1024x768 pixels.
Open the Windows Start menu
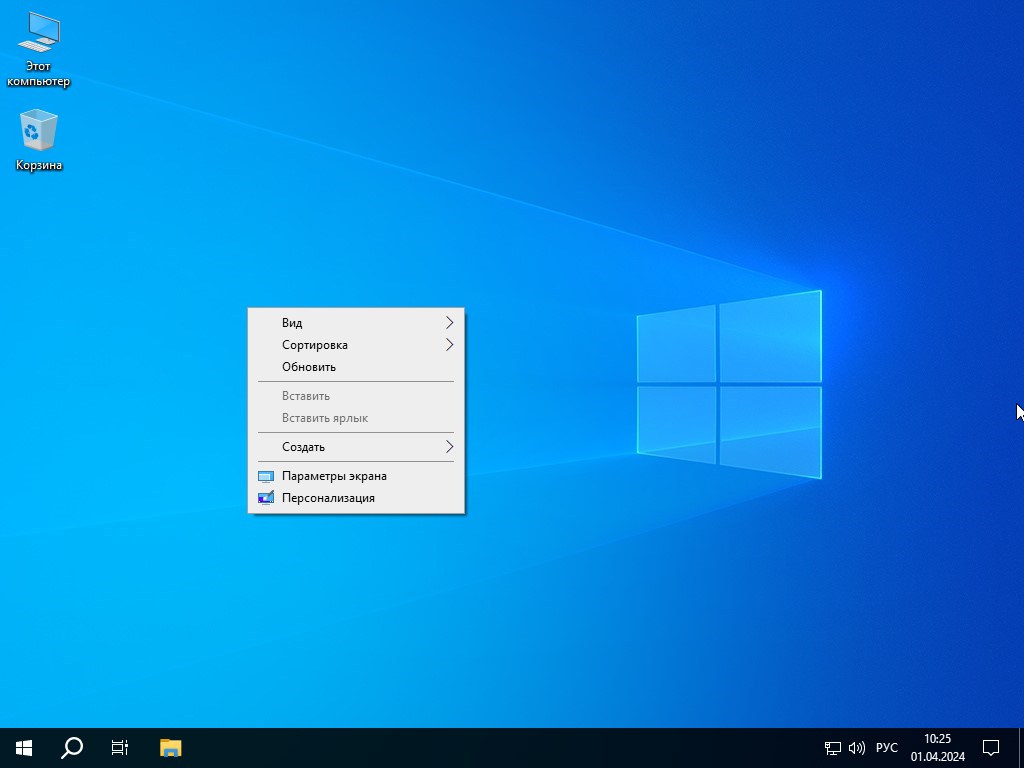pyautogui.click(x=24, y=747)
